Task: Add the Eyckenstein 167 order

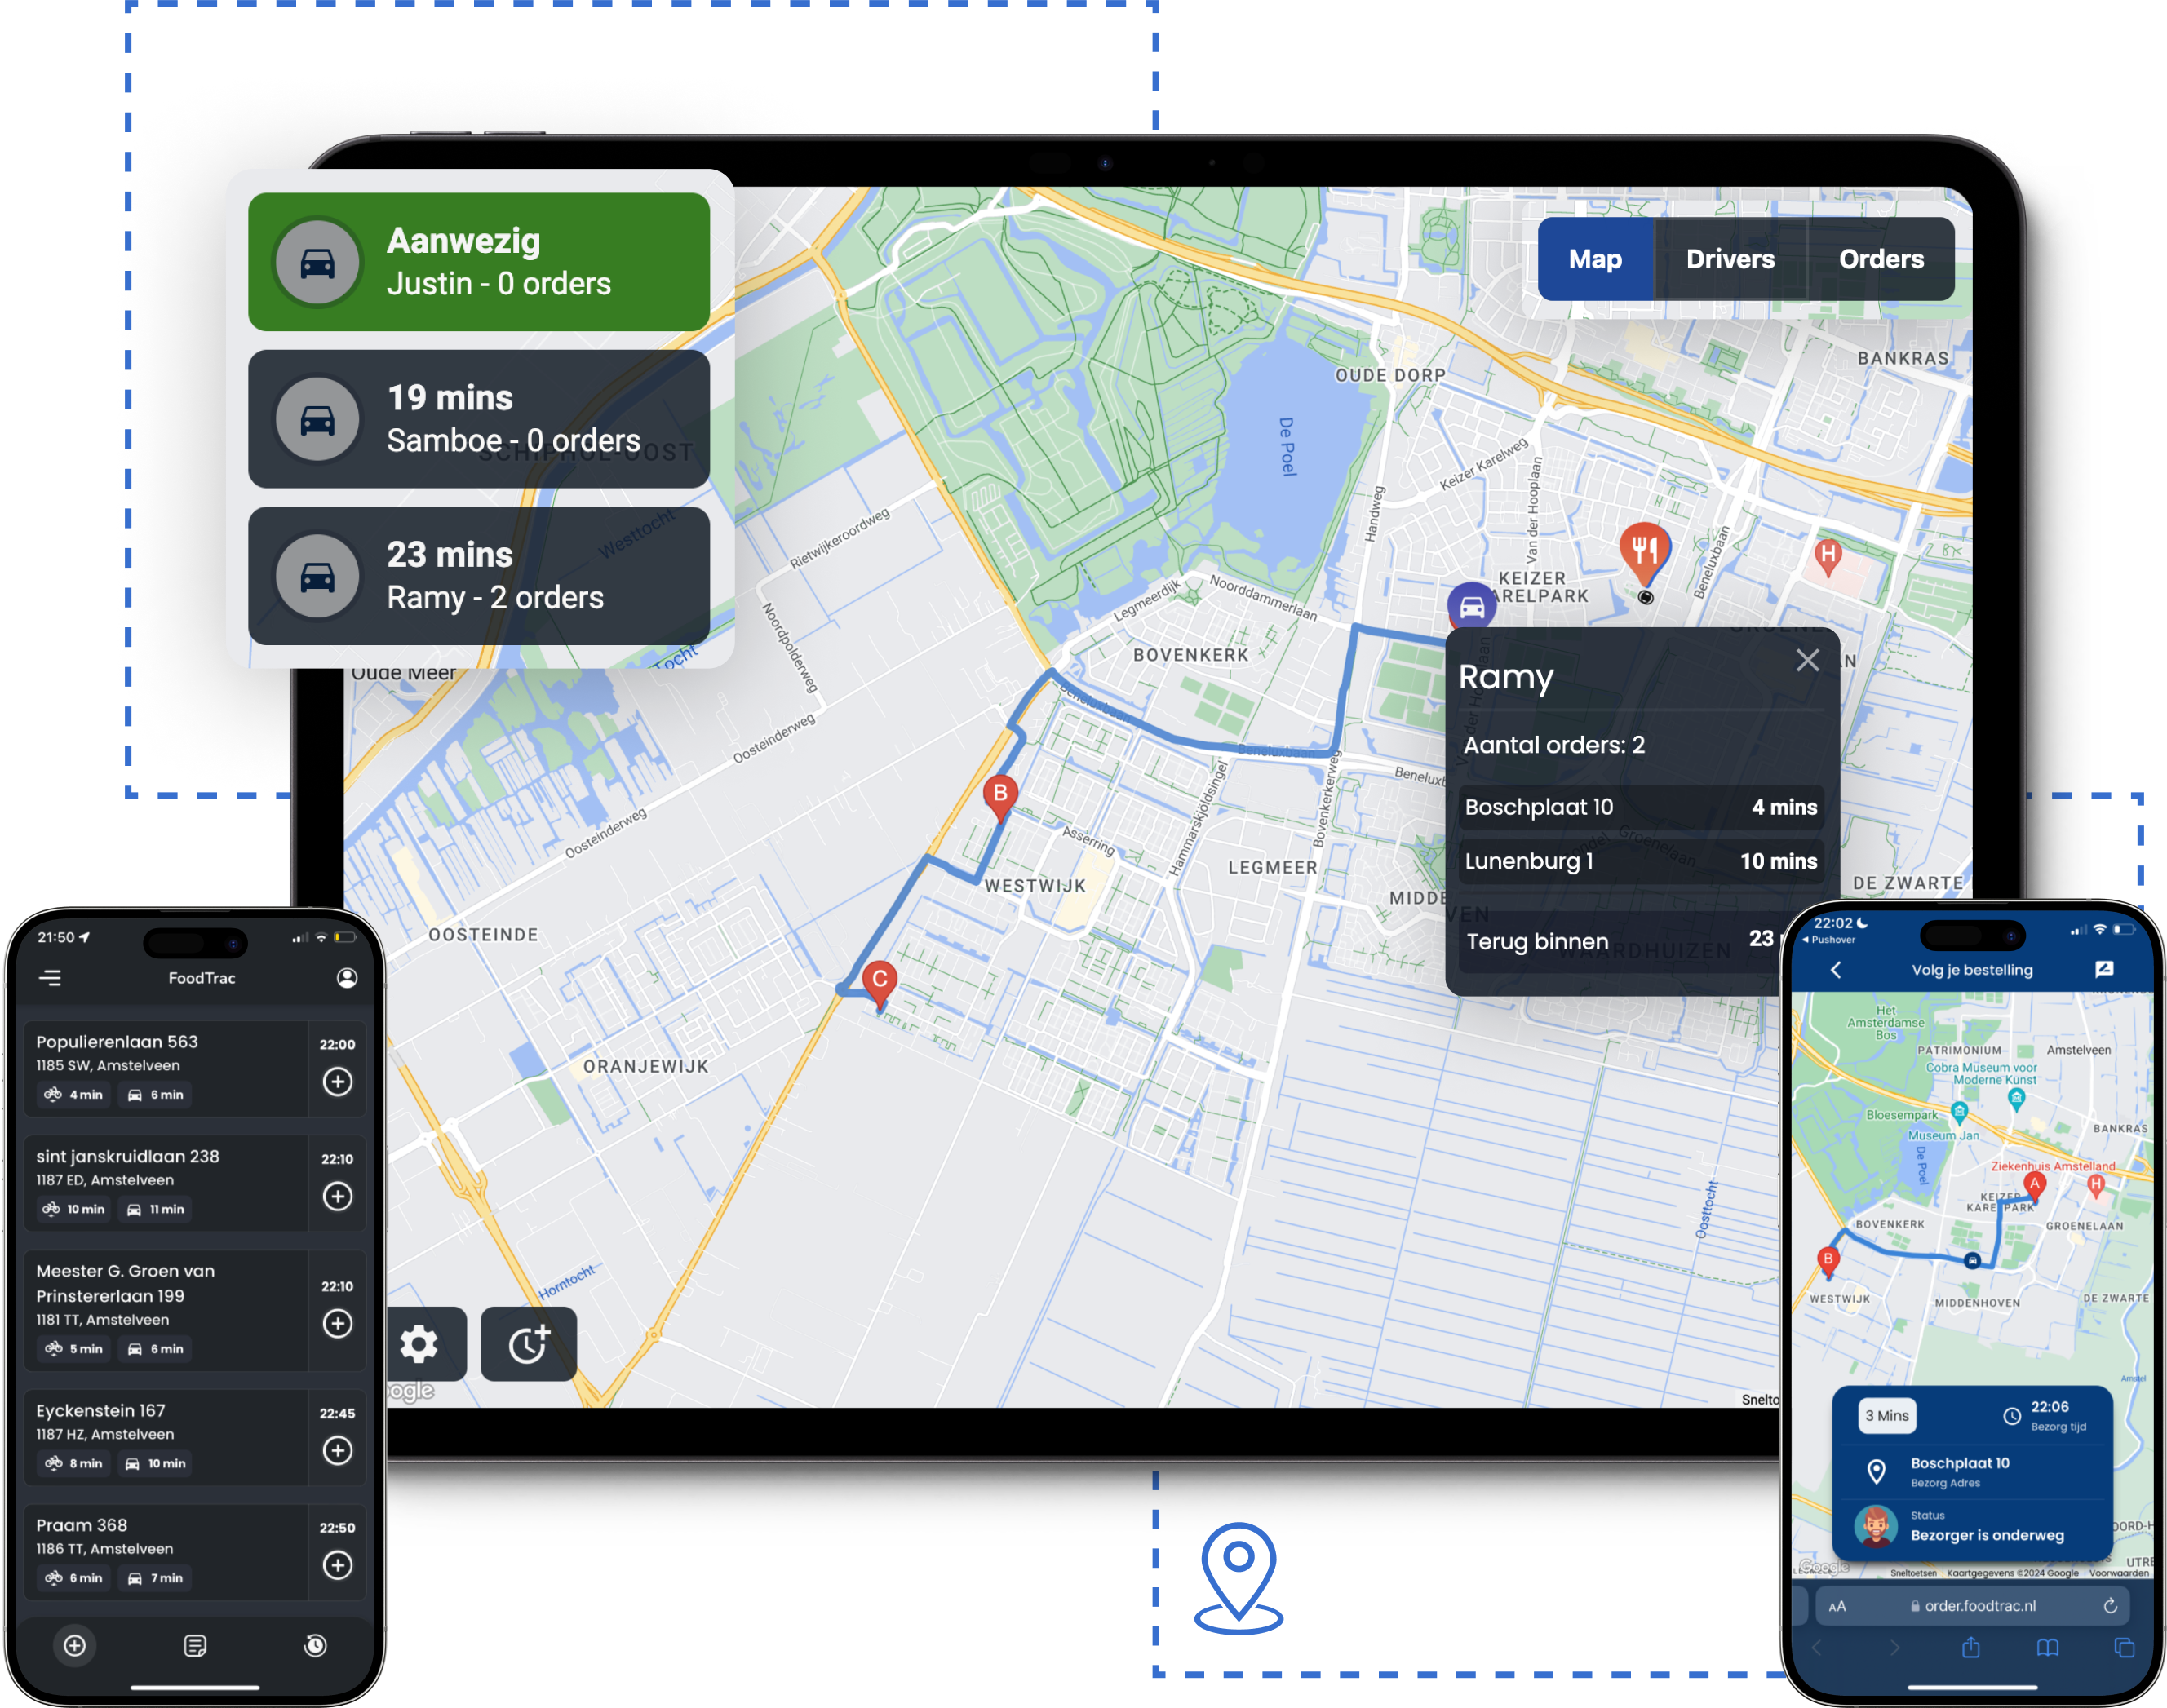Action: pos(338,1451)
